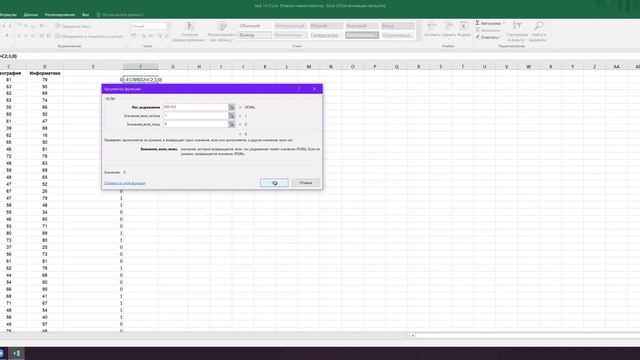Image resolution: width=640 pixels, height=360 pixels.
Task: Apply the Вывод cell style
Action: 255,35
